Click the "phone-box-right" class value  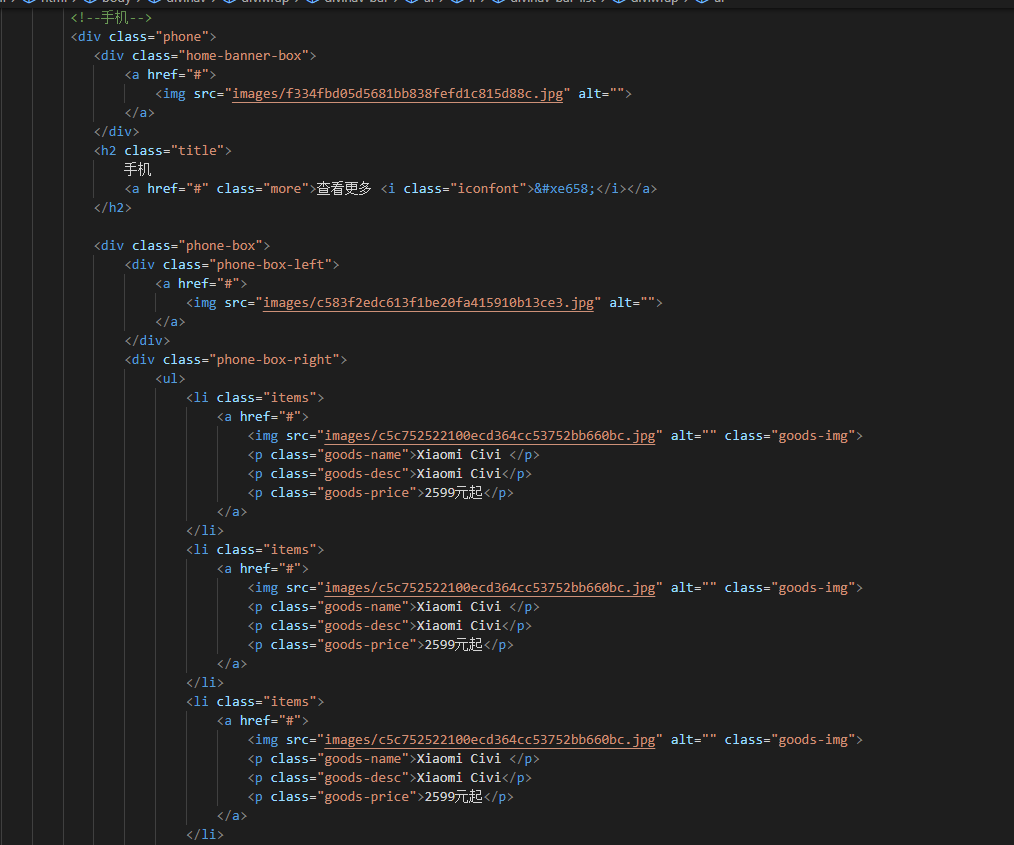tap(274, 359)
